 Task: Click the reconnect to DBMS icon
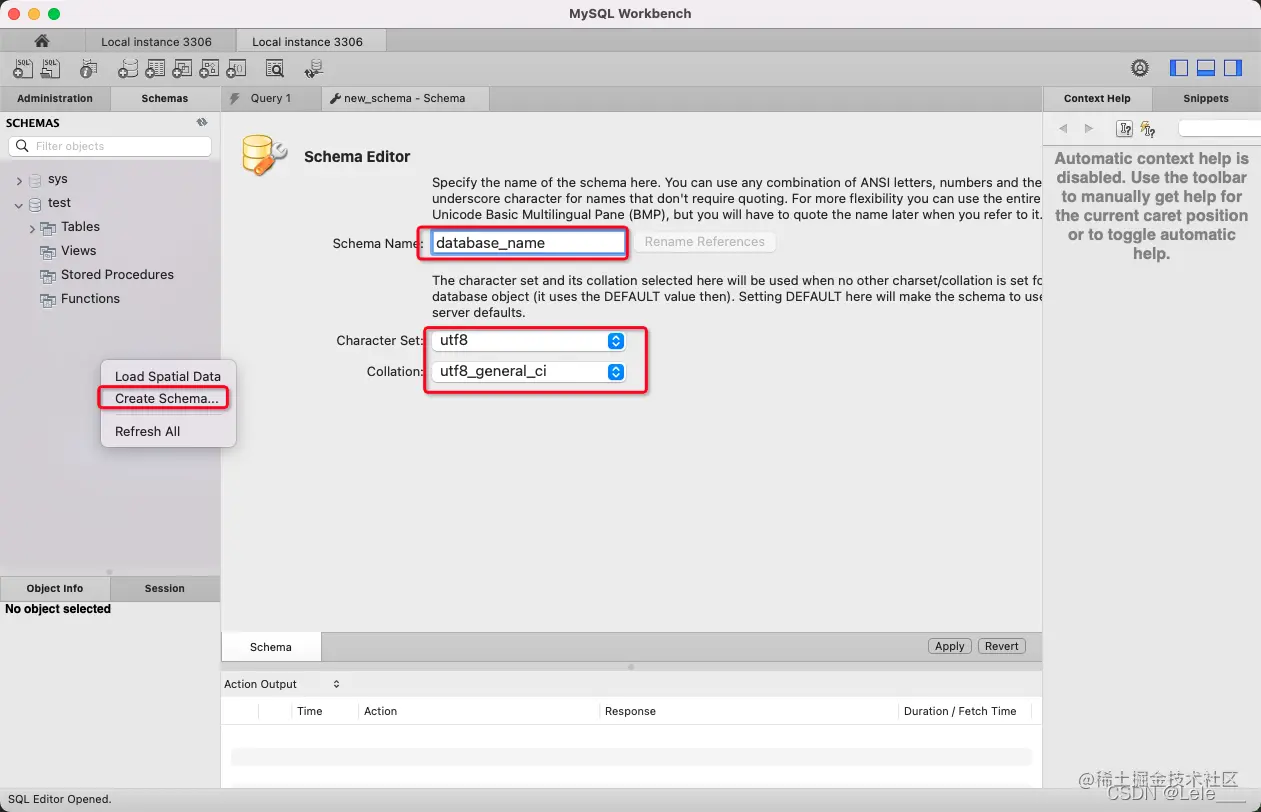point(315,69)
